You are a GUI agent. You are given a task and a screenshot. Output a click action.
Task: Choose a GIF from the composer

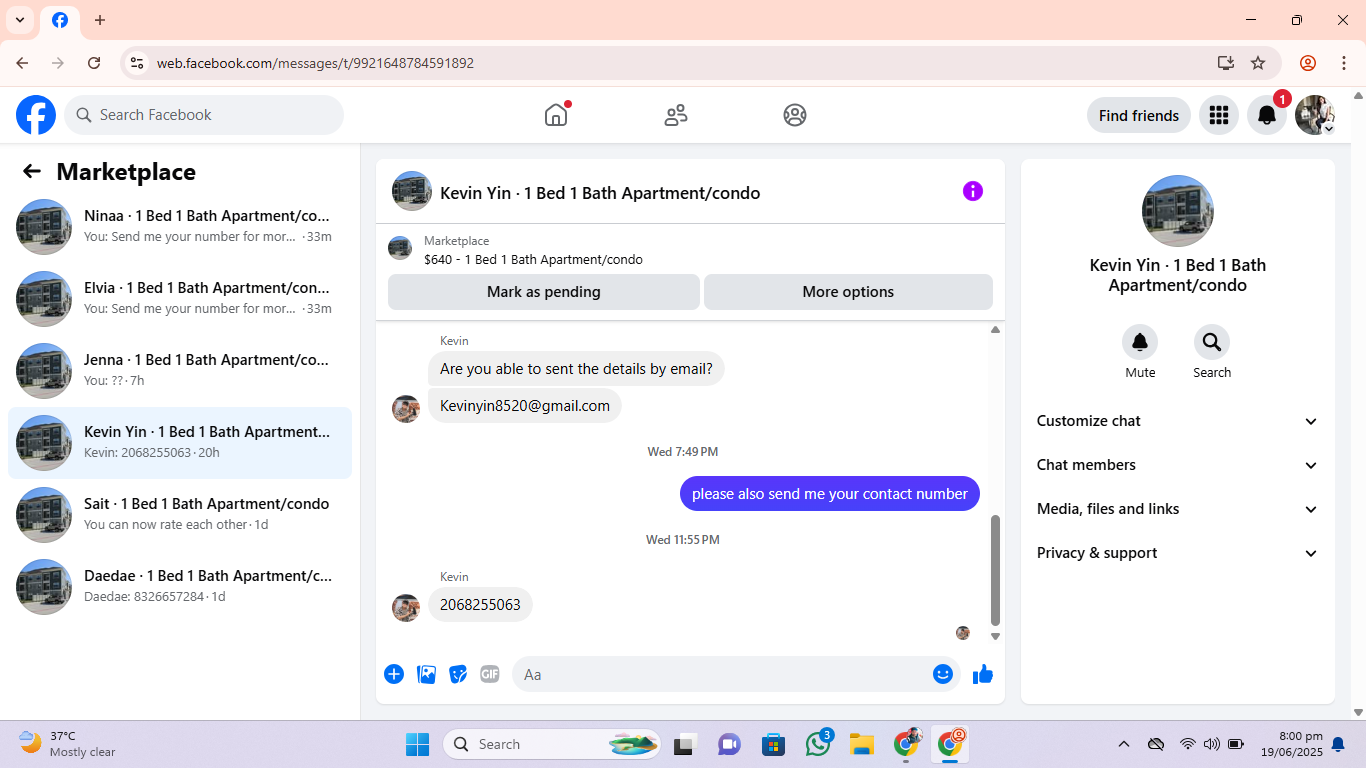click(x=489, y=674)
